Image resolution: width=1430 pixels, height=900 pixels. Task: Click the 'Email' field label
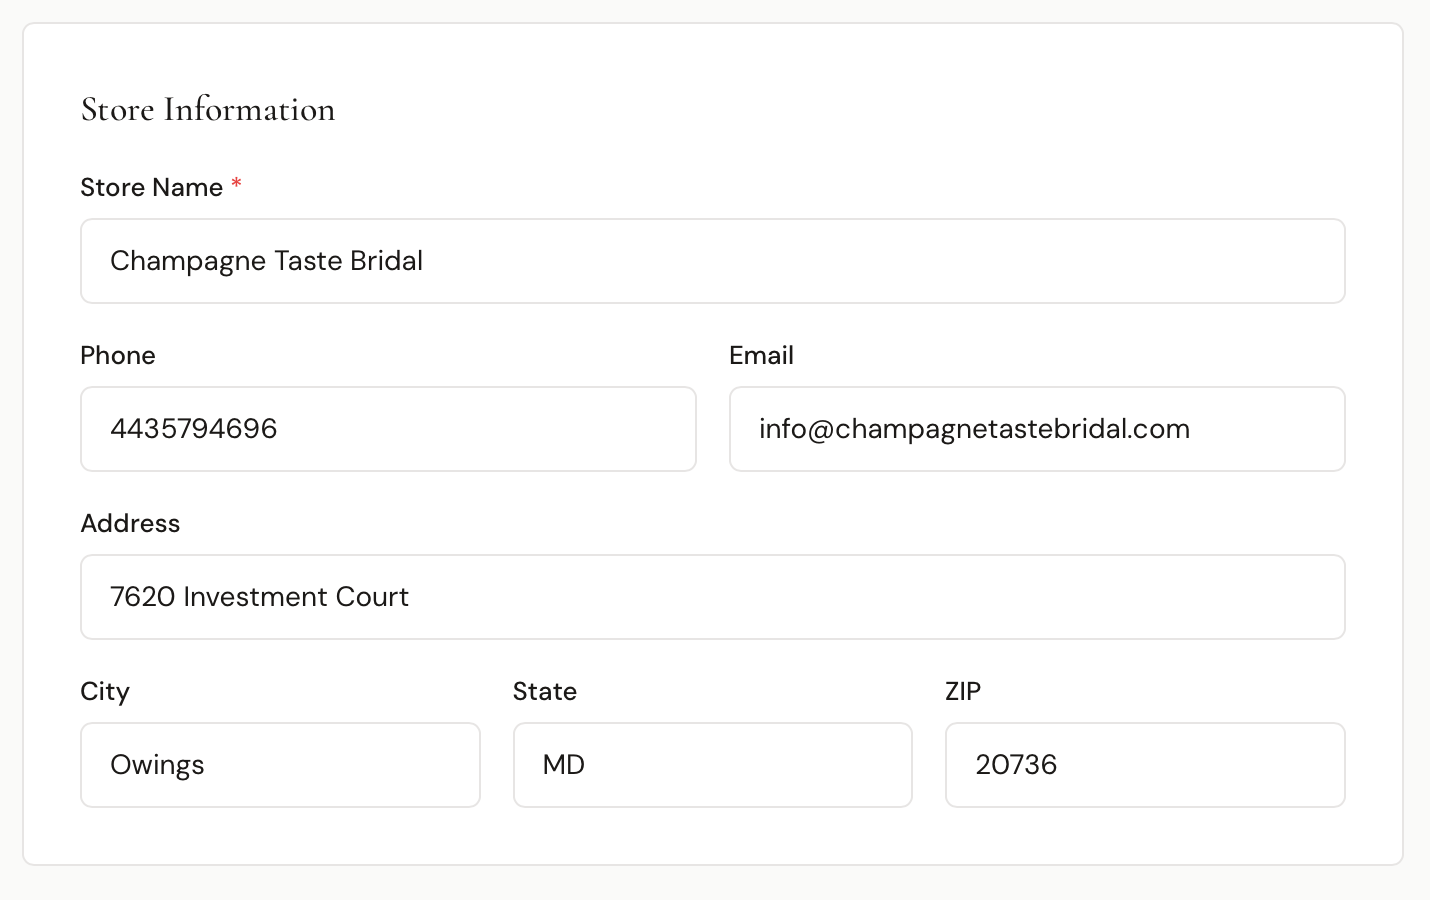761,356
